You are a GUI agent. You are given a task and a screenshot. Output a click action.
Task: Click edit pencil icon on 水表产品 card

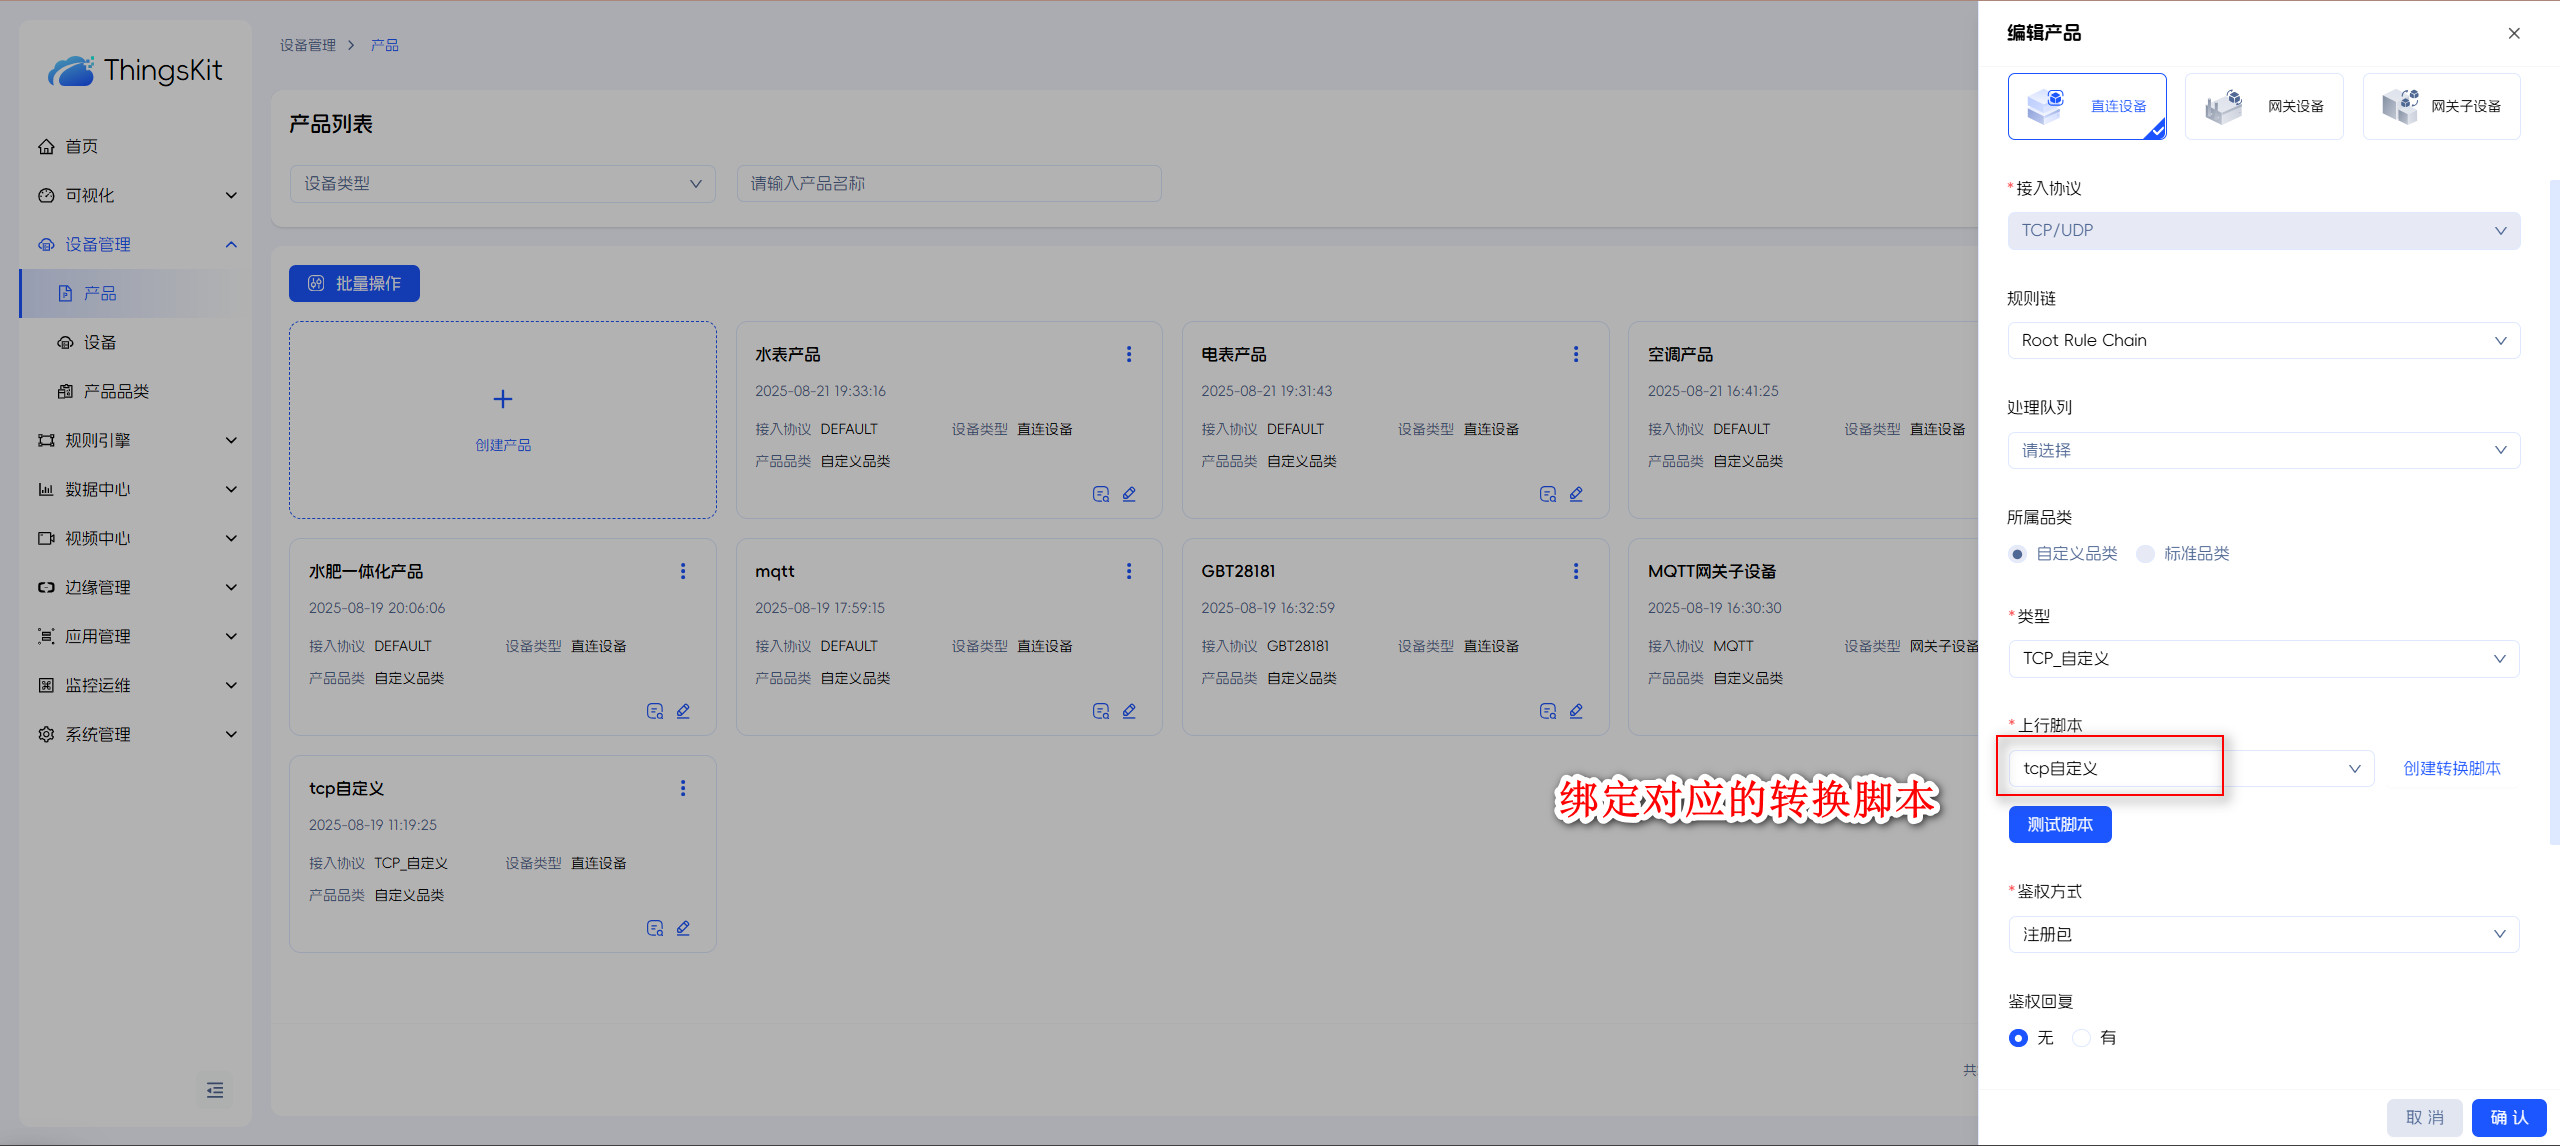1129,494
